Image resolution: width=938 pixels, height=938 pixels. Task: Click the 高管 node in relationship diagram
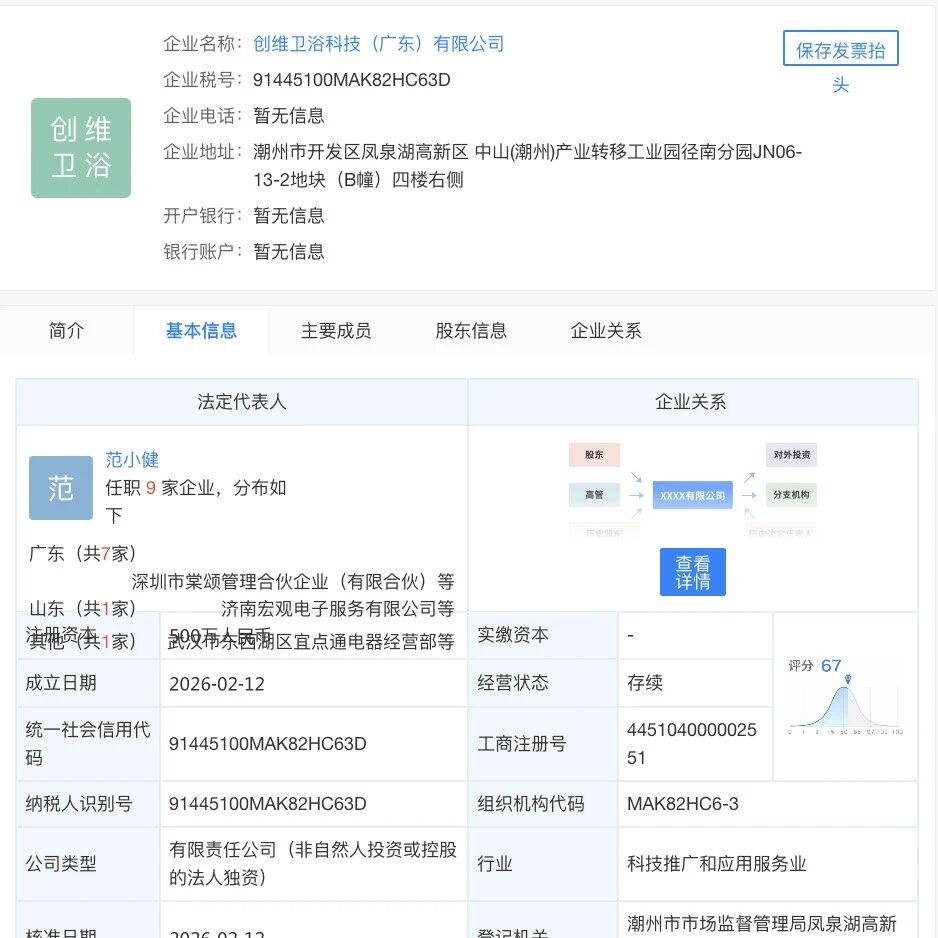(x=594, y=495)
